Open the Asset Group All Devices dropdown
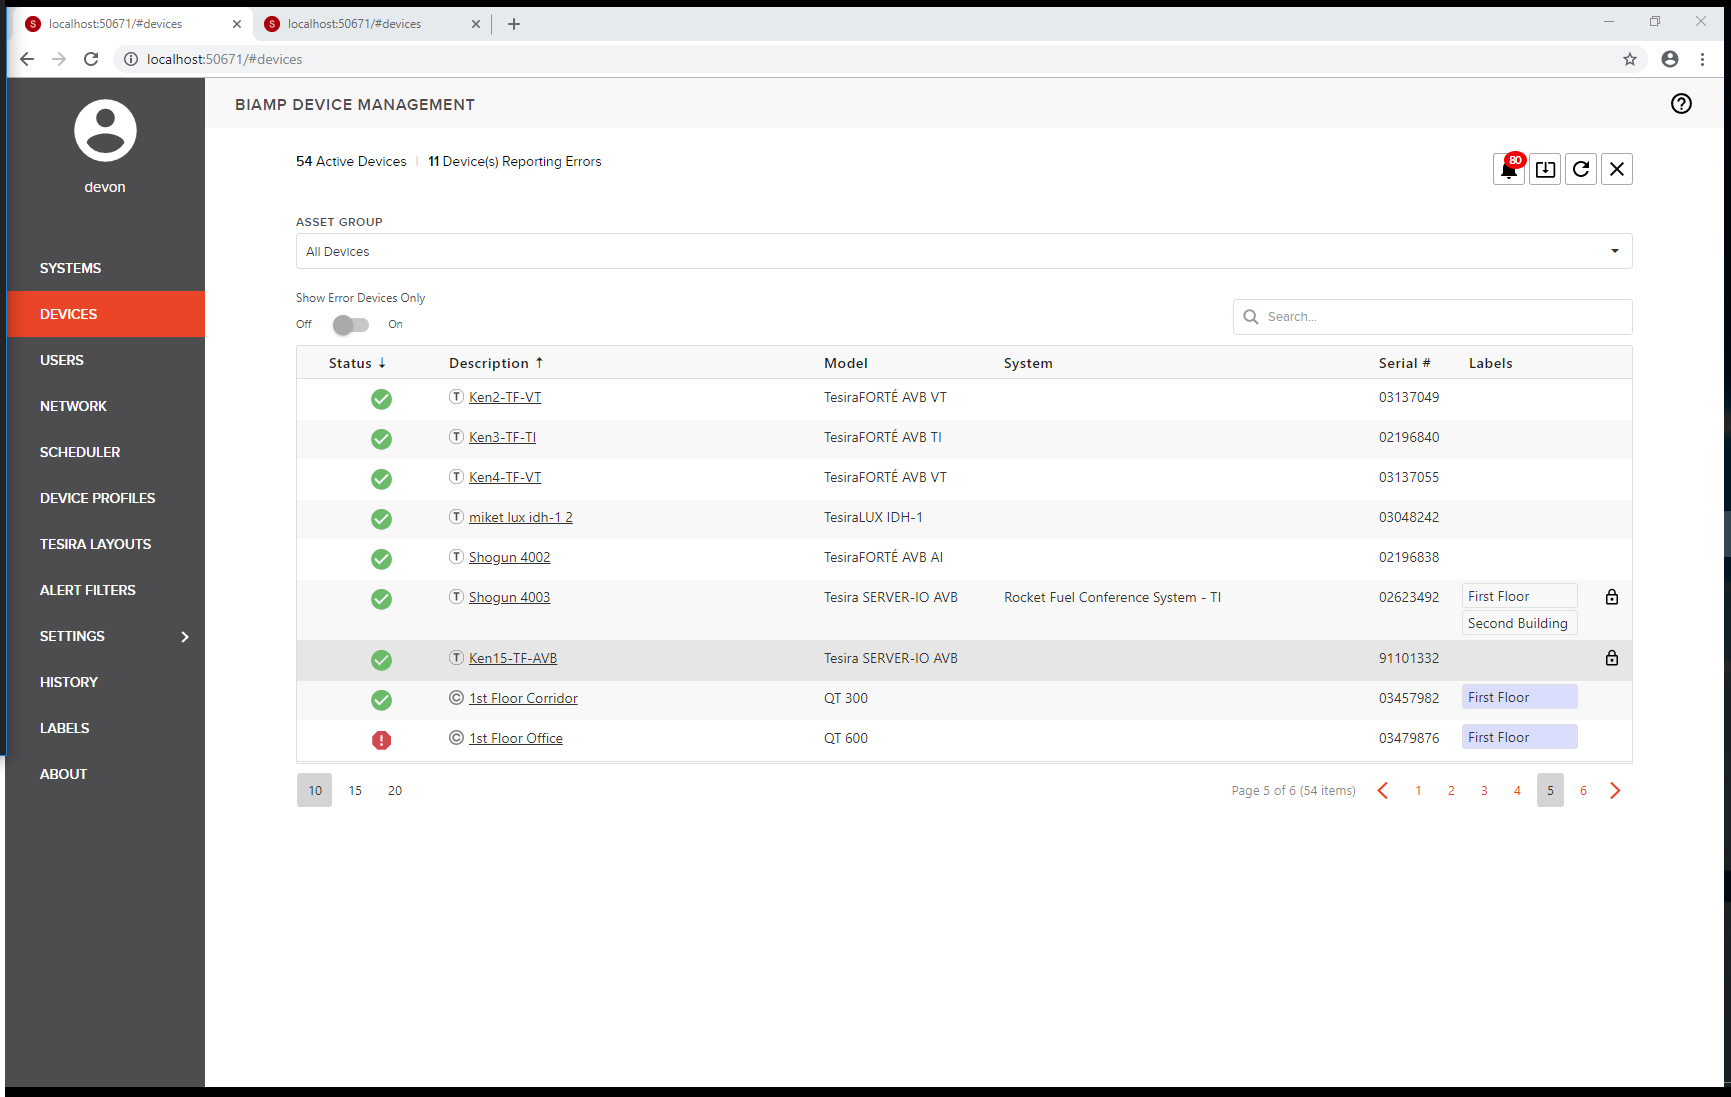Viewport: 1731px width, 1097px height. (x=964, y=251)
